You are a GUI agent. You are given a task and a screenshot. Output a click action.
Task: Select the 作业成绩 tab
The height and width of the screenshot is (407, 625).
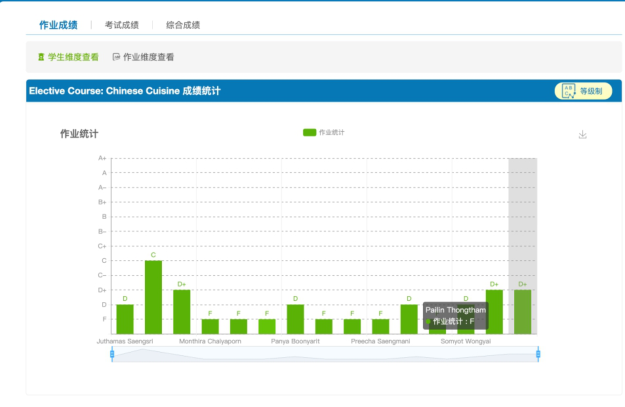point(58,25)
